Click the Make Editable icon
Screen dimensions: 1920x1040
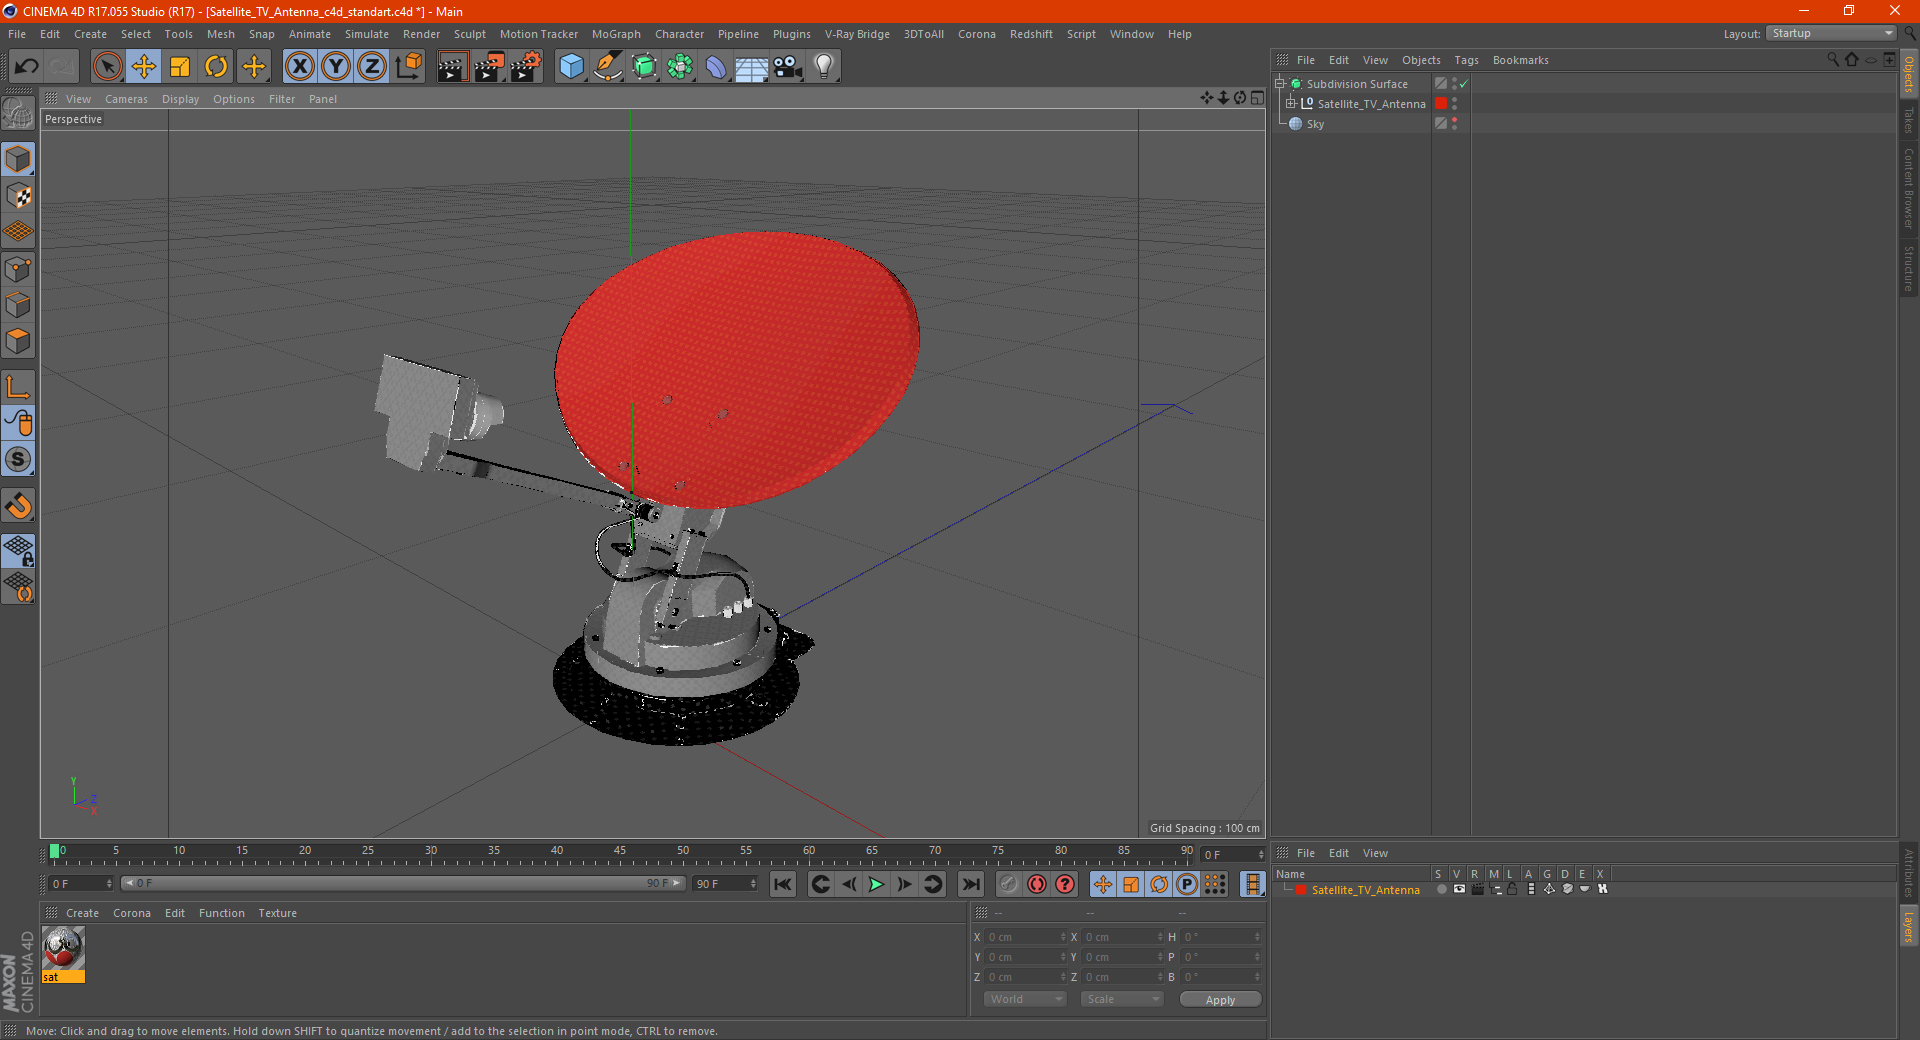tap(18, 113)
